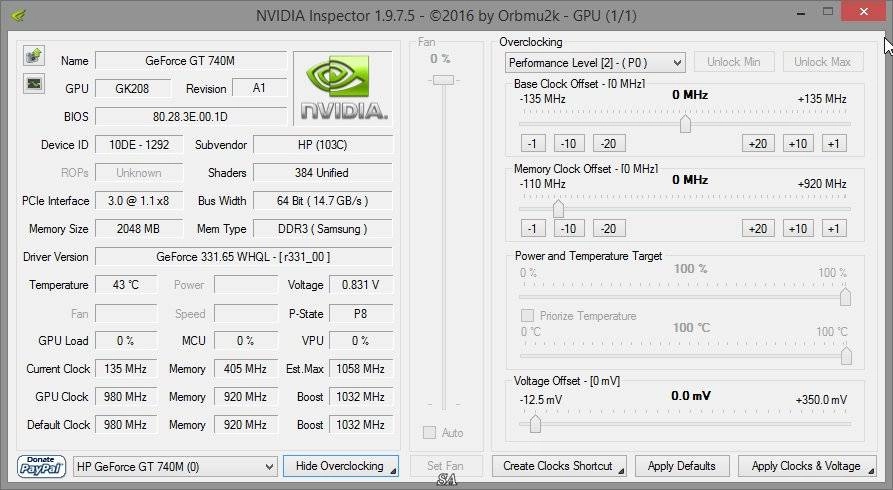Click the app icon in the title bar
Viewport: 893px width, 490px height.
(x=18, y=15)
